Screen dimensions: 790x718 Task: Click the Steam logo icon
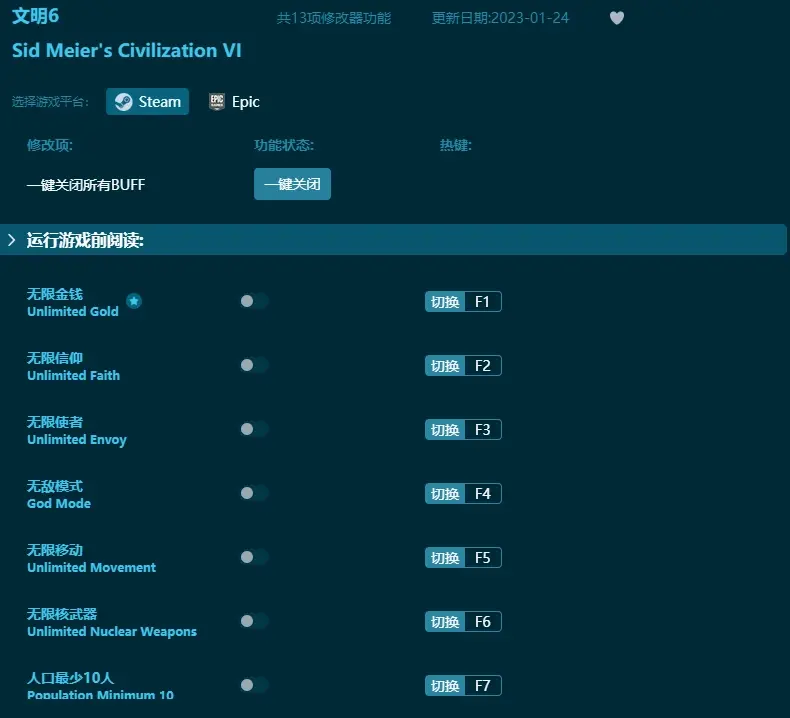click(123, 102)
